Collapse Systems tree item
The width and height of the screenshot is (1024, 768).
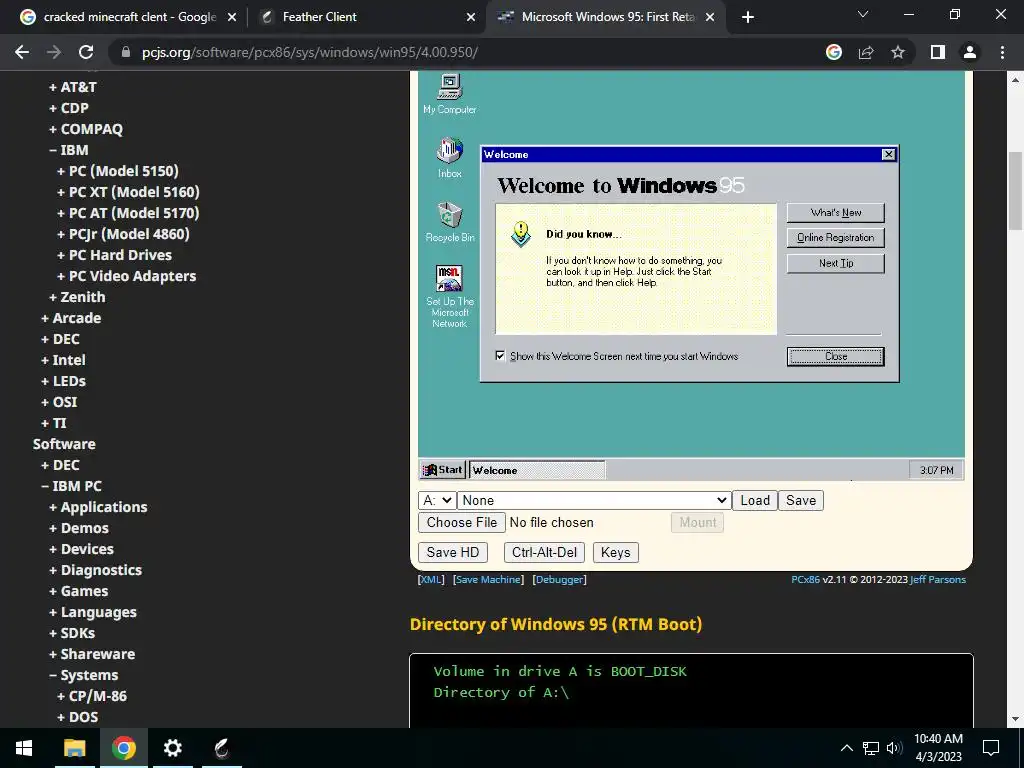[x=84, y=675]
